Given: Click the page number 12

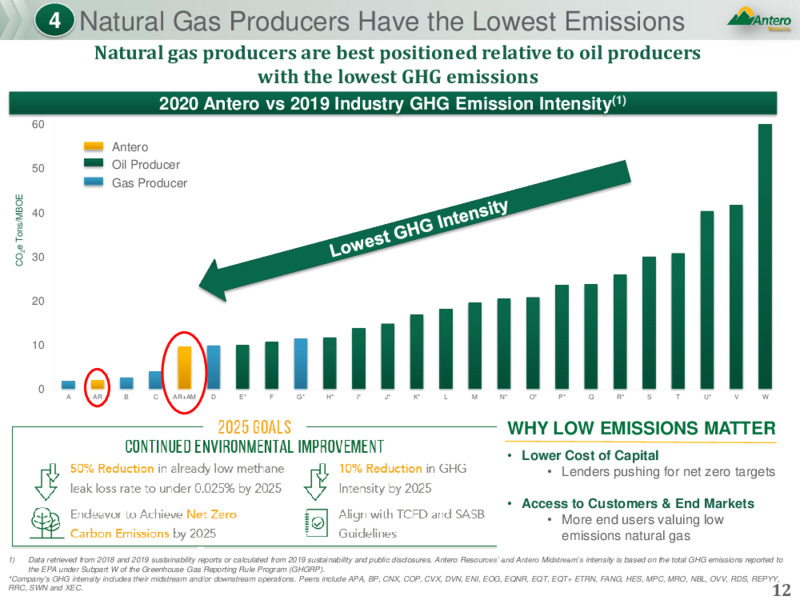Looking at the screenshot, I should (x=781, y=590).
